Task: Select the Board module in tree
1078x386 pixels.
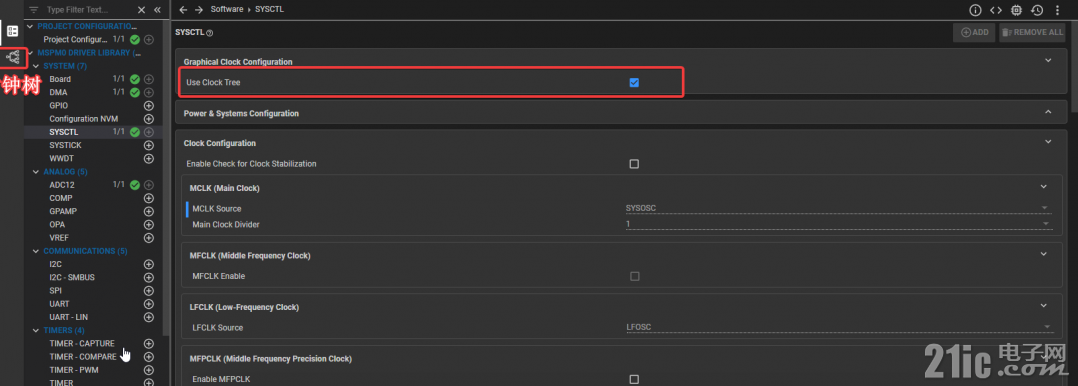Action: click(60, 79)
